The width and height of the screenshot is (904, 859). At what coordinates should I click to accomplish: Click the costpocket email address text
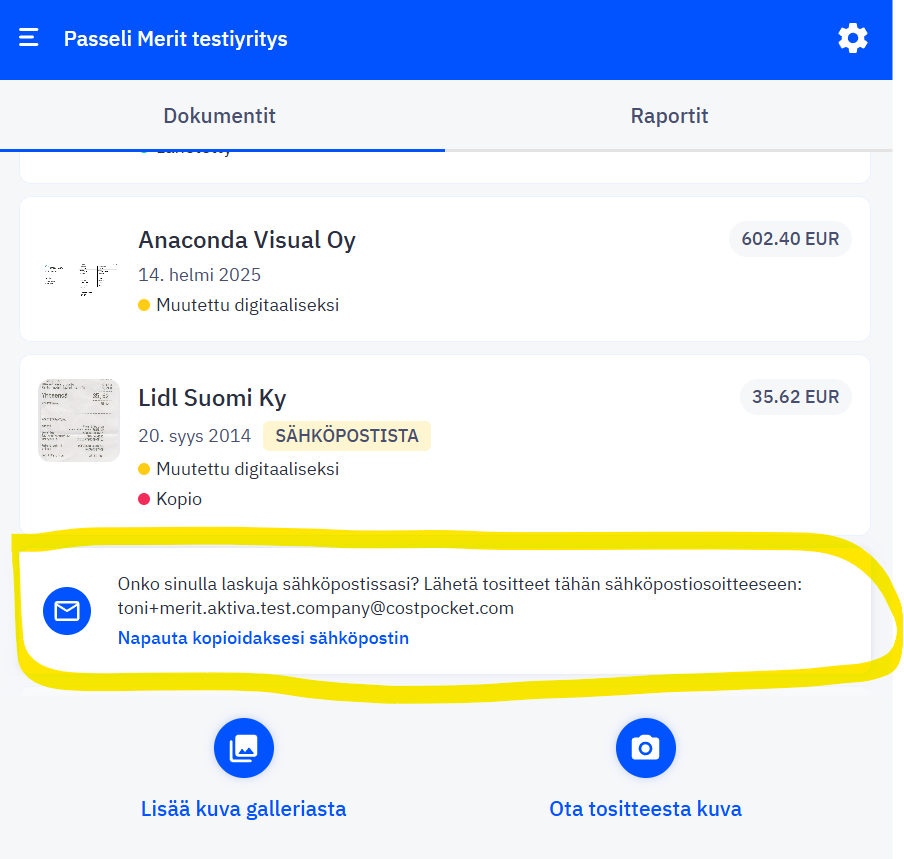[316, 608]
